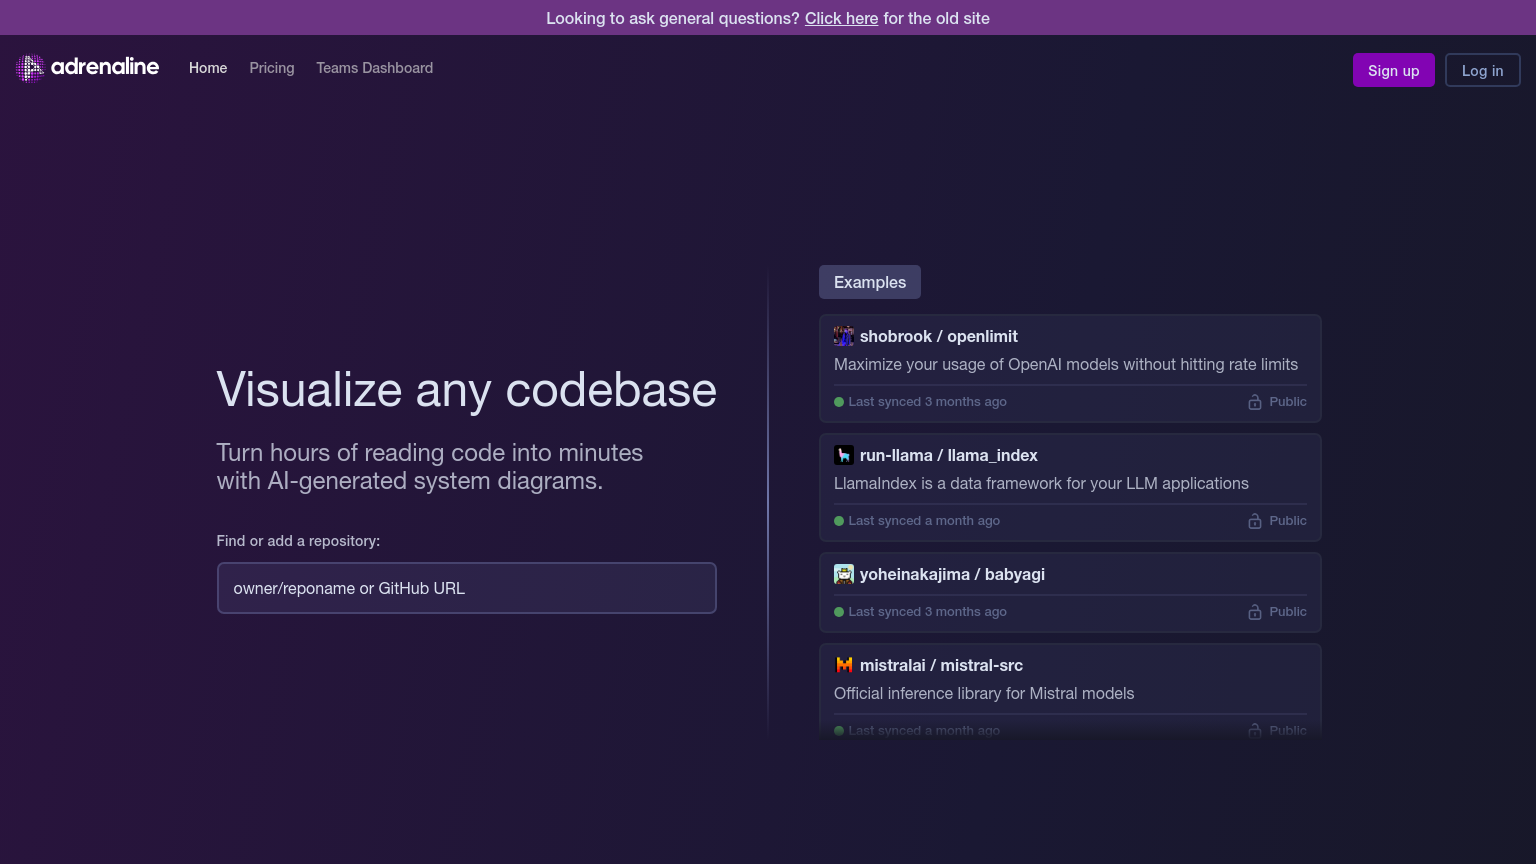Click the Adrenaline logo icon

[30, 68]
